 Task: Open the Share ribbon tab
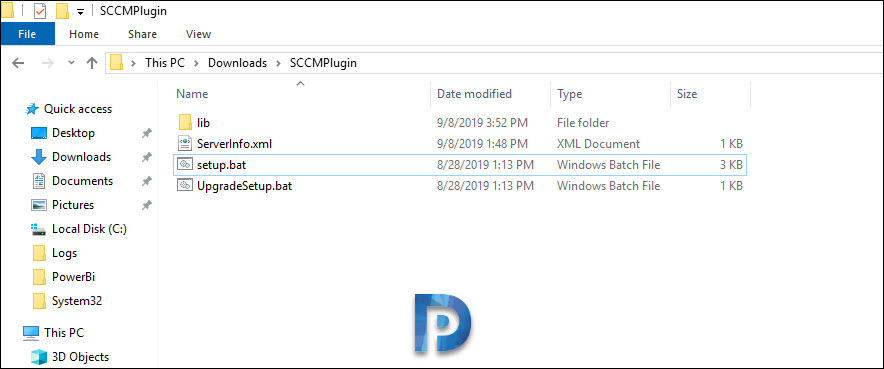point(142,34)
